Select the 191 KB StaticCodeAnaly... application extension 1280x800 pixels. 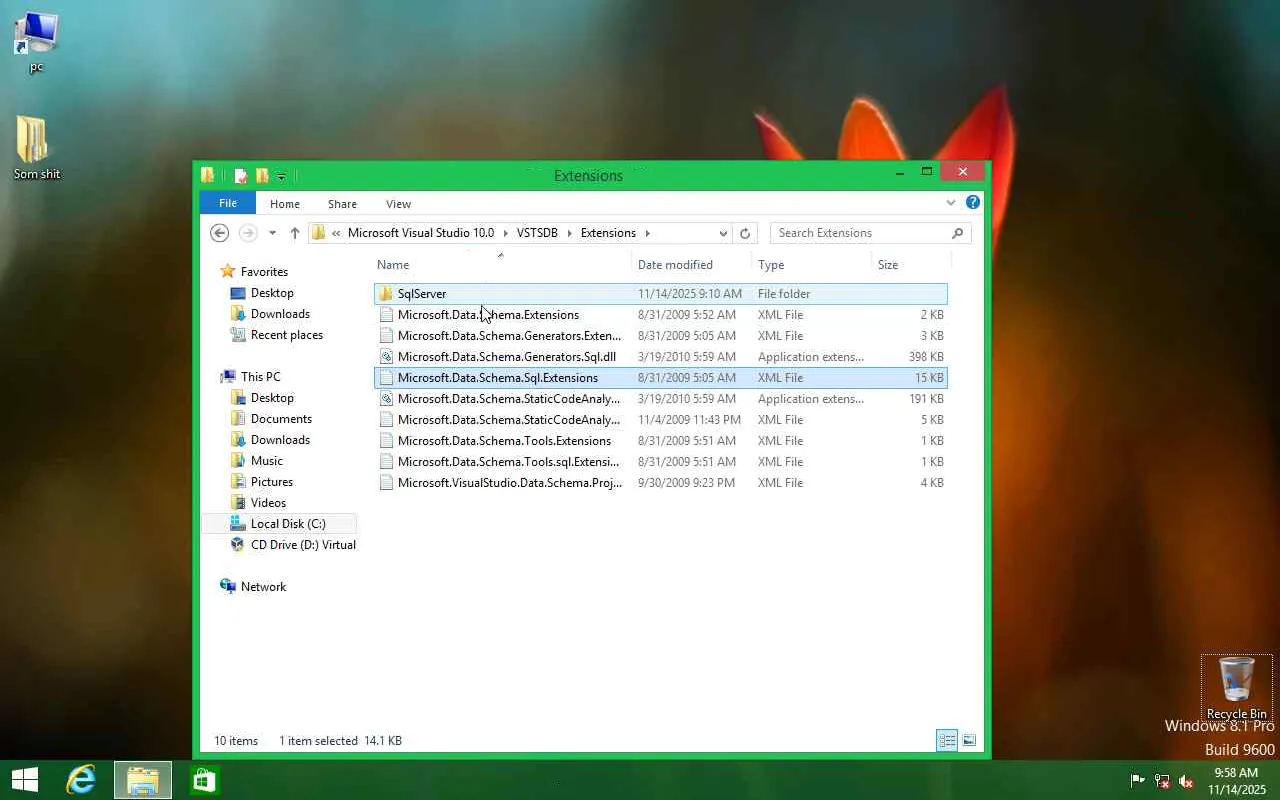(x=660, y=399)
